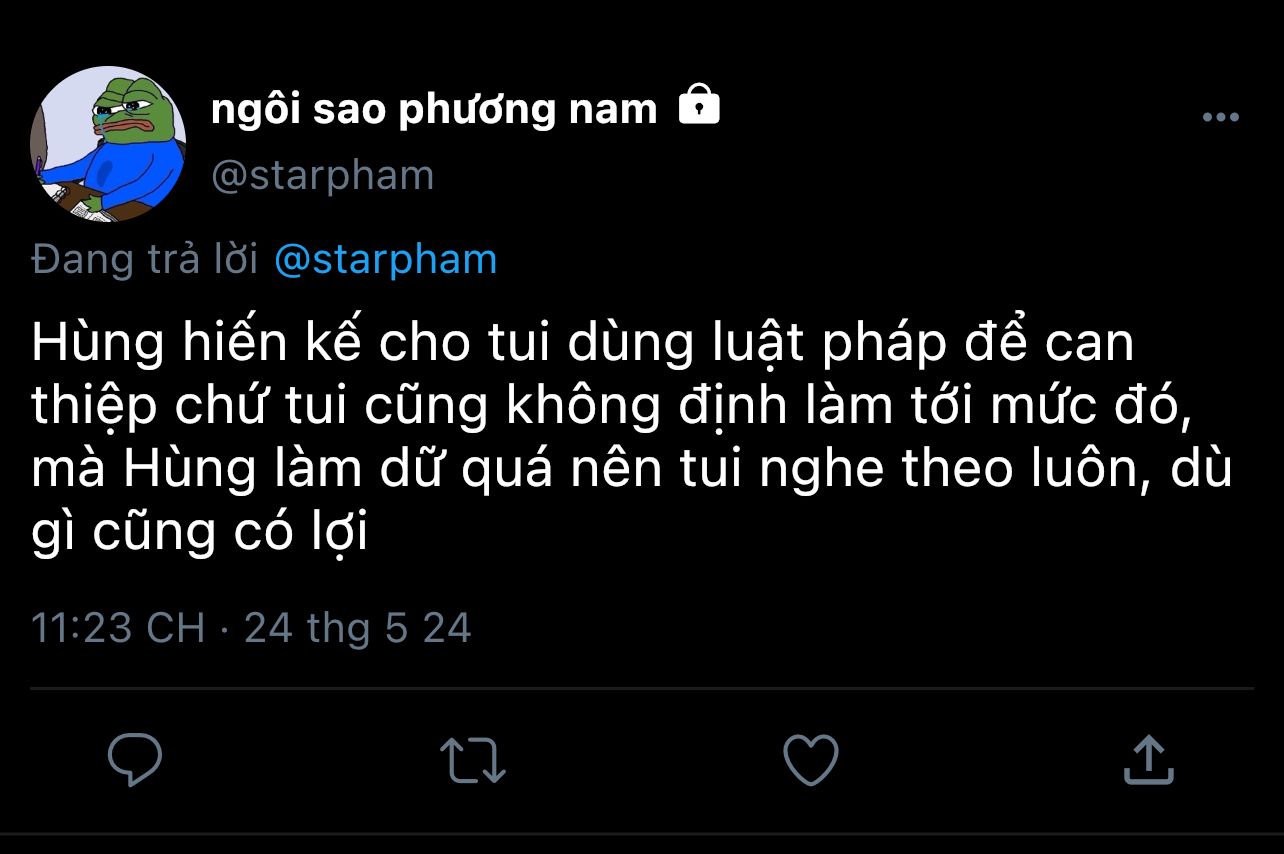Screen dimensions: 1284x854
Task: Open the Pepe frog profile avatar
Action: click(x=108, y=144)
